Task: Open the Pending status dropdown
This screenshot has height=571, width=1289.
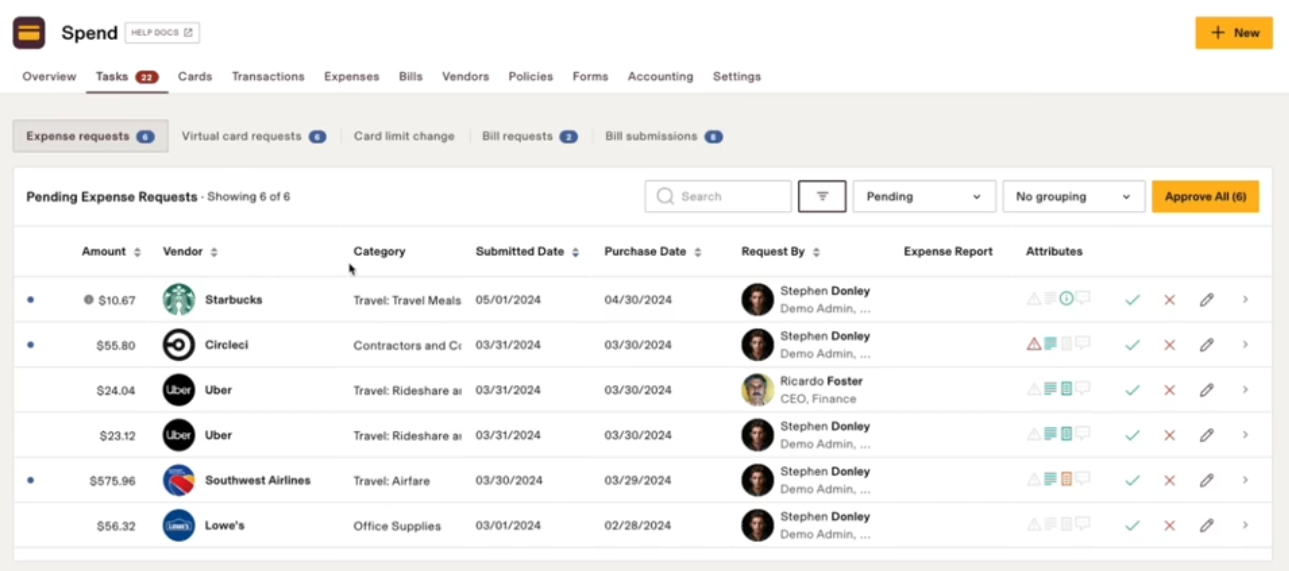Action: pyautogui.click(x=923, y=197)
